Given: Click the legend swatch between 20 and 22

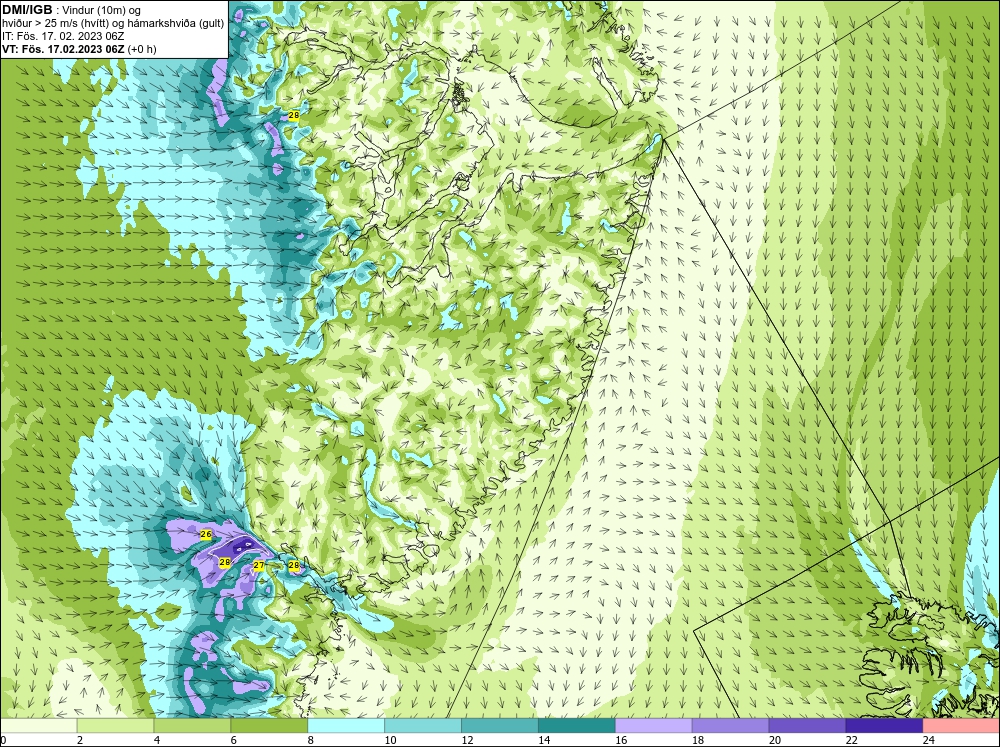Looking at the screenshot, I should pos(807,726).
